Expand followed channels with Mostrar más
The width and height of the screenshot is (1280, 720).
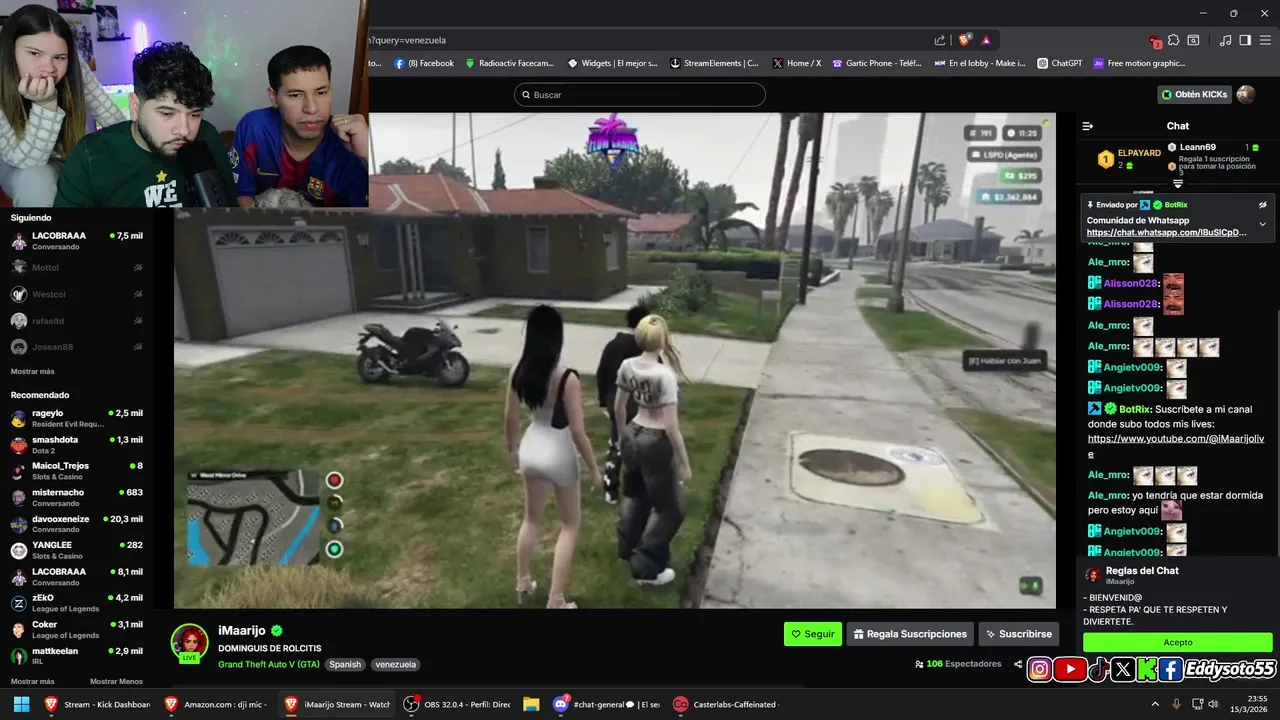pos(32,371)
